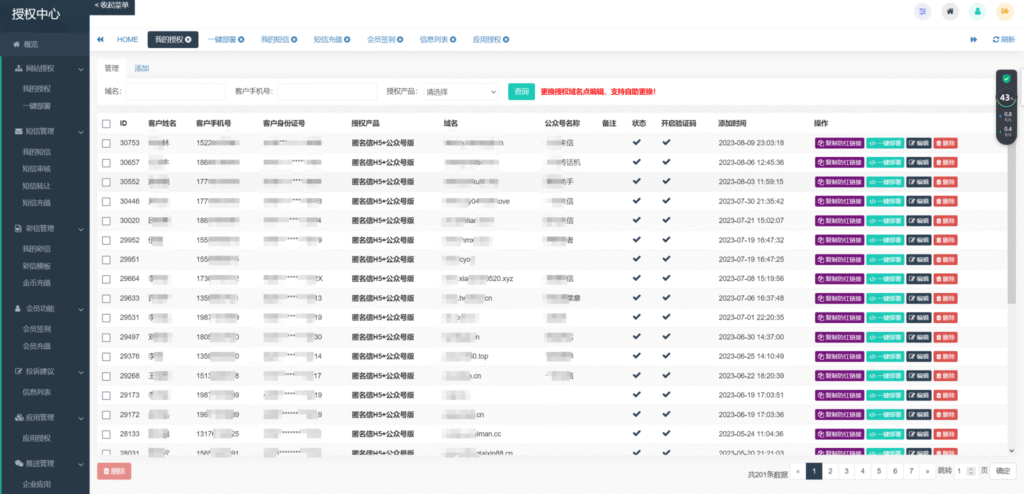Check the row checkbox for ID 29951
Image resolution: width=1024 pixels, height=494 pixels.
coord(106,259)
